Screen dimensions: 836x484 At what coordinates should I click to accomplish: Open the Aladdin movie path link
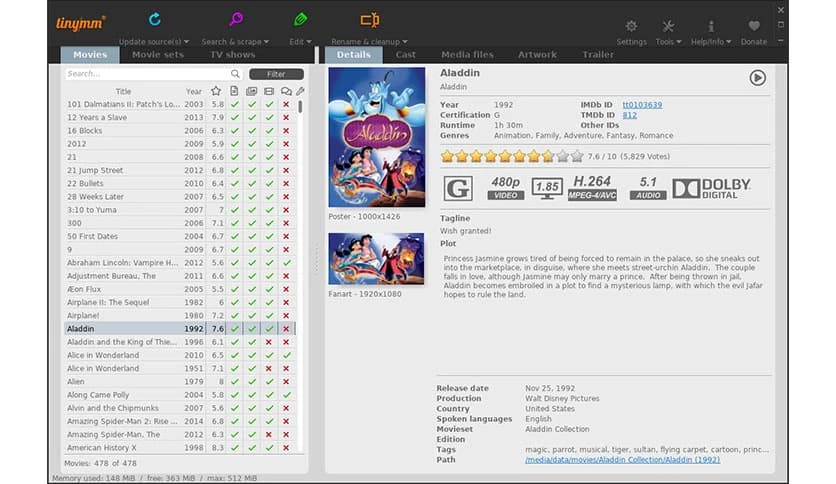coord(622,459)
